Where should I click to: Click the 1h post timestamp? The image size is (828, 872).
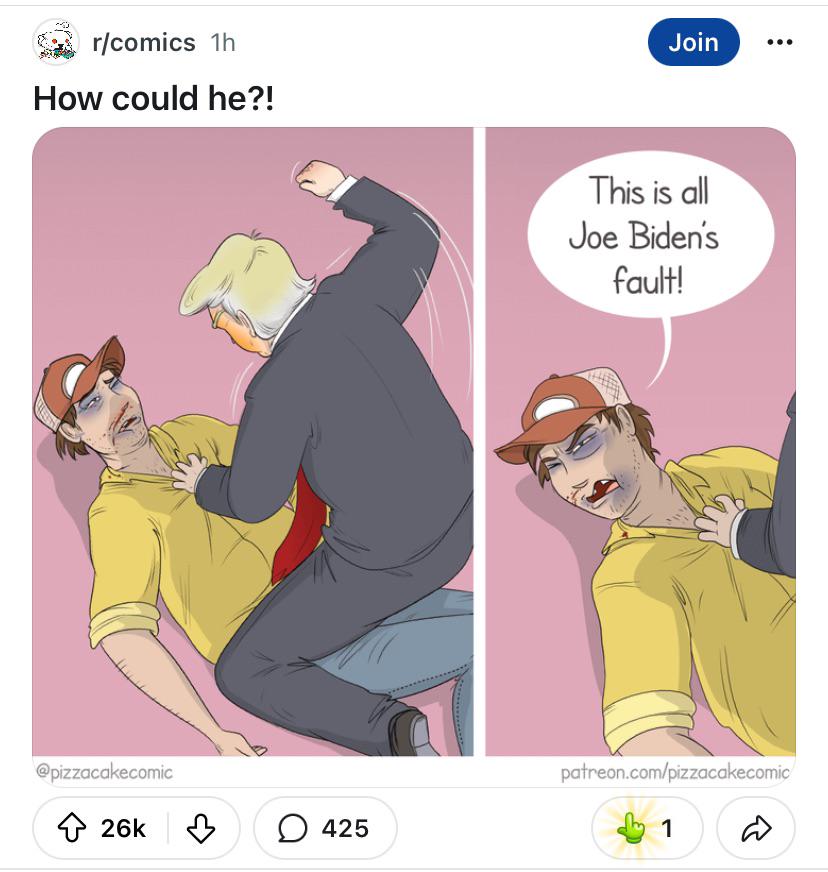223,42
